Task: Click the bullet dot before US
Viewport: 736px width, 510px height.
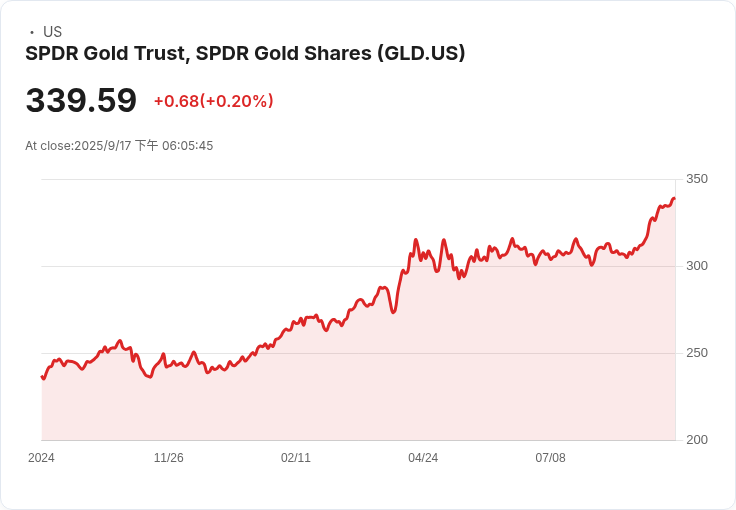Action: [x=31, y=32]
